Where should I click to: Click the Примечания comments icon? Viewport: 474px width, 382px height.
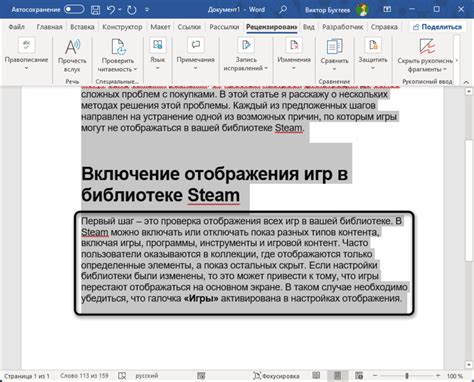[195, 45]
